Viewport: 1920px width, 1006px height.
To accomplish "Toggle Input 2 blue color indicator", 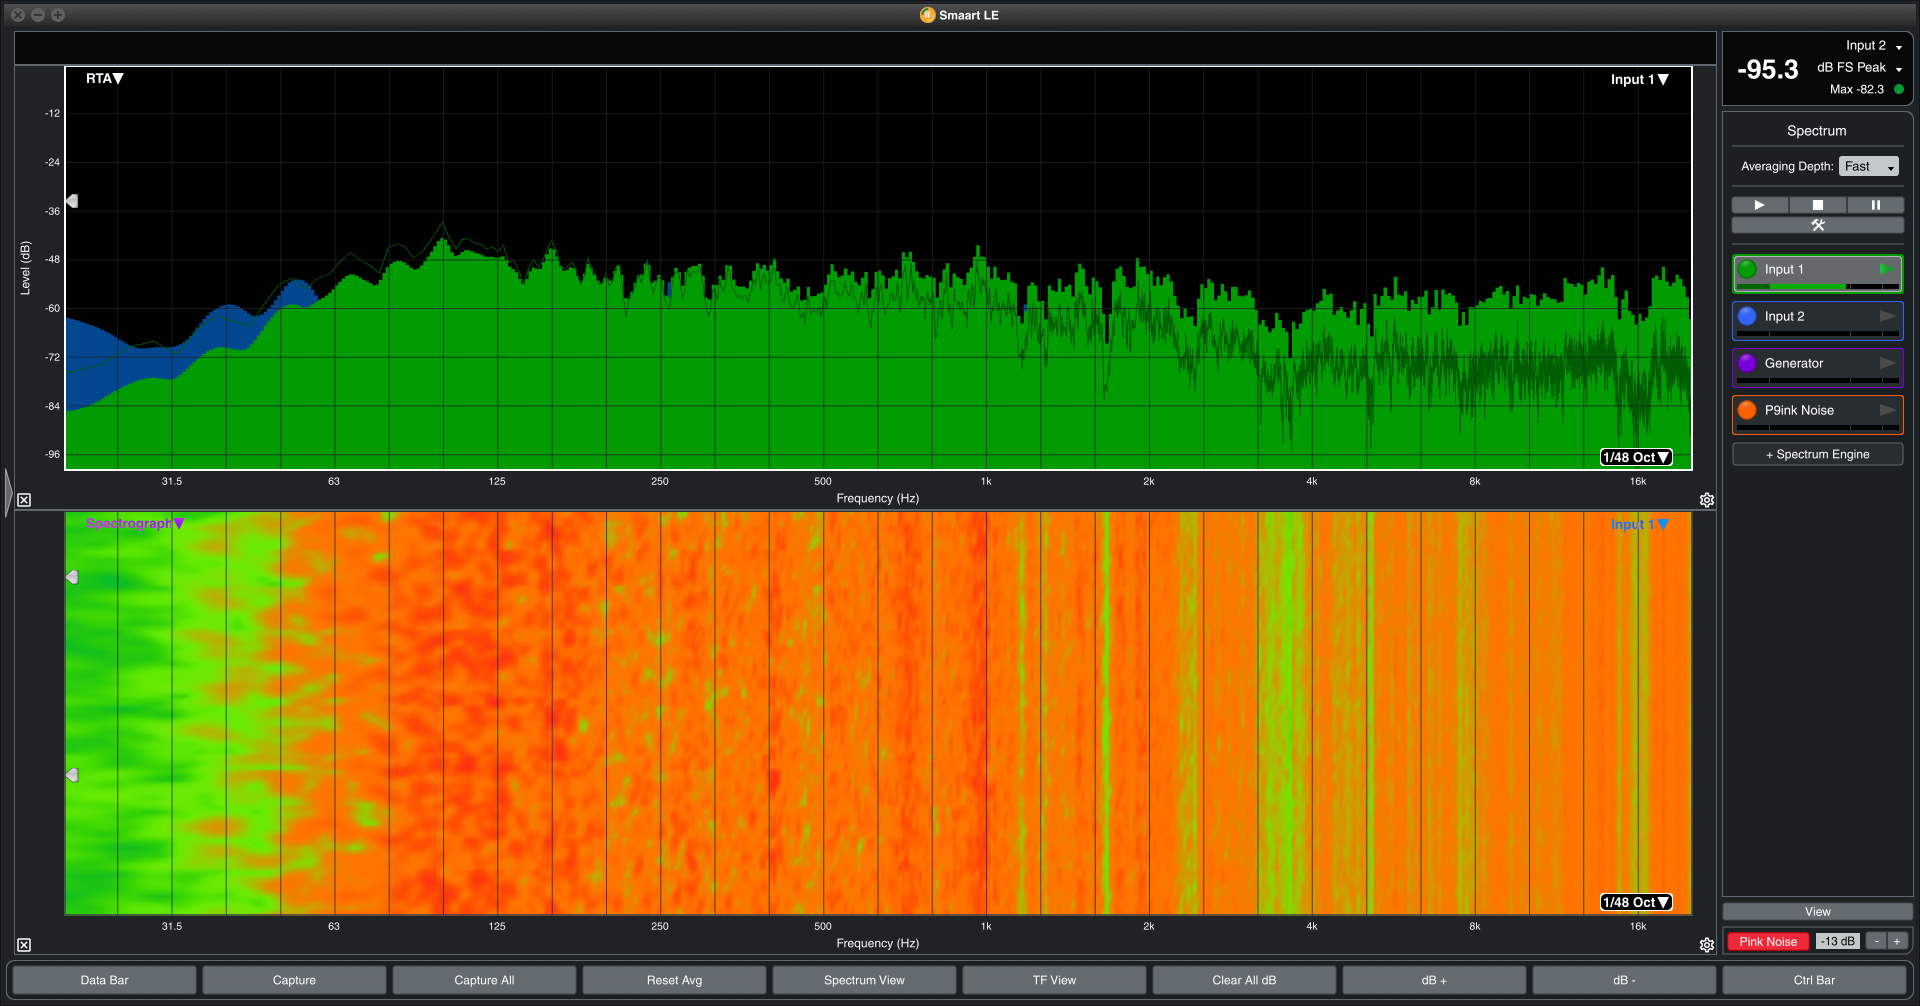I will coord(1747,316).
